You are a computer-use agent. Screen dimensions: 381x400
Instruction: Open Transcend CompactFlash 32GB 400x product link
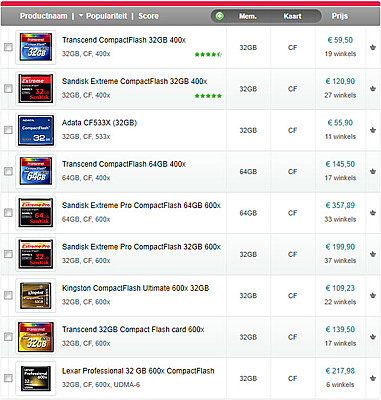tap(124, 40)
